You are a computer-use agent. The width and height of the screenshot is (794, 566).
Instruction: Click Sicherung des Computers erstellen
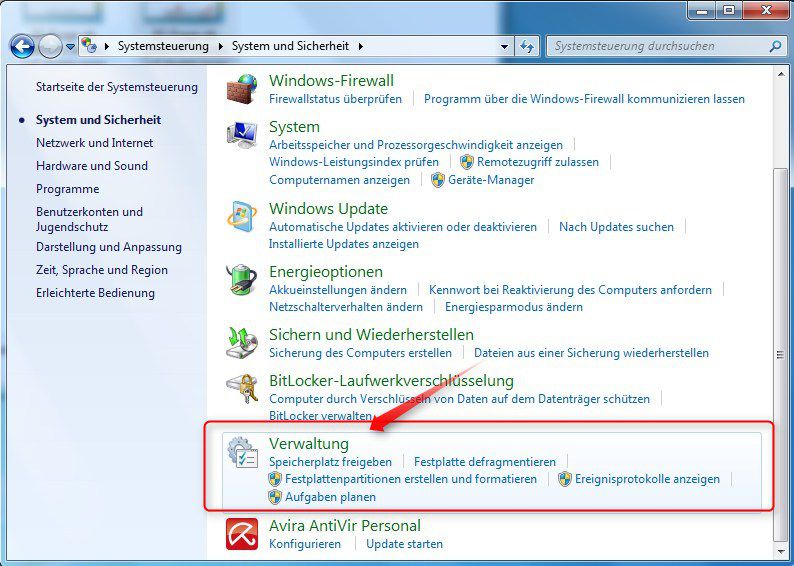tap(360, 353)
